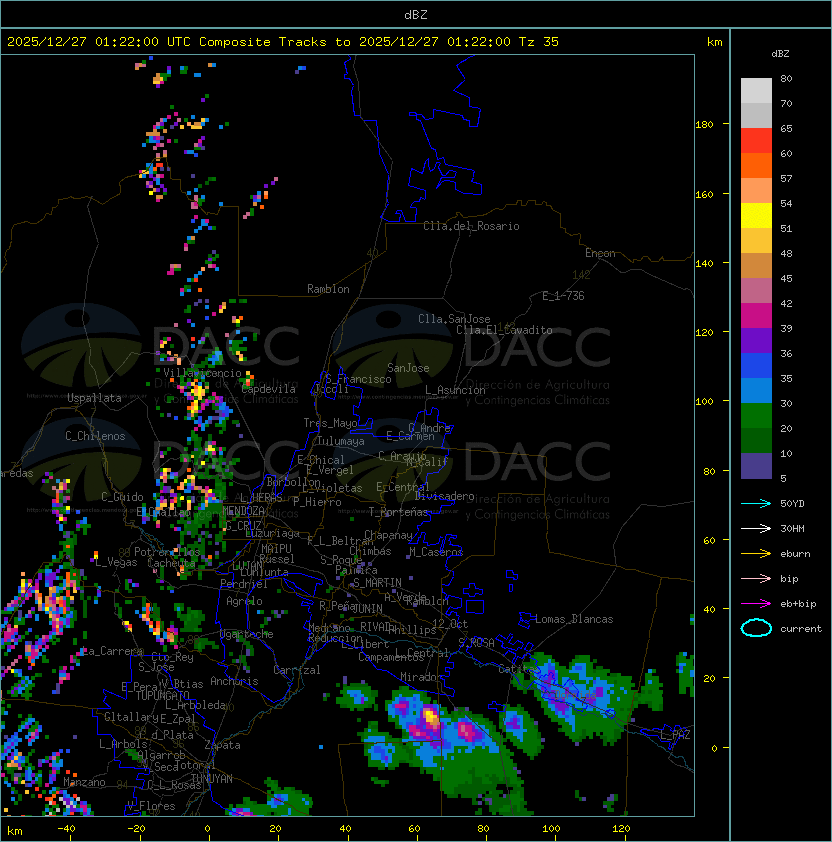Click the 'dBZ' title at top
This screenshot has width=832, height=842.
[x=416, y=15]
